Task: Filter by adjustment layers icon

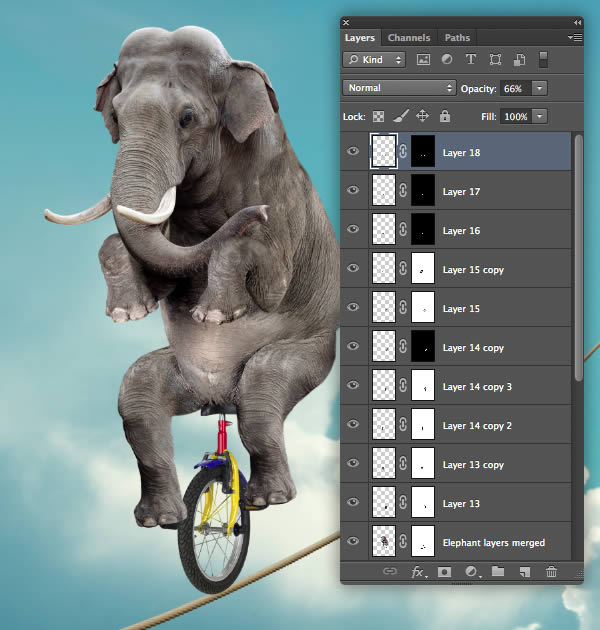Action: [447, 59]
